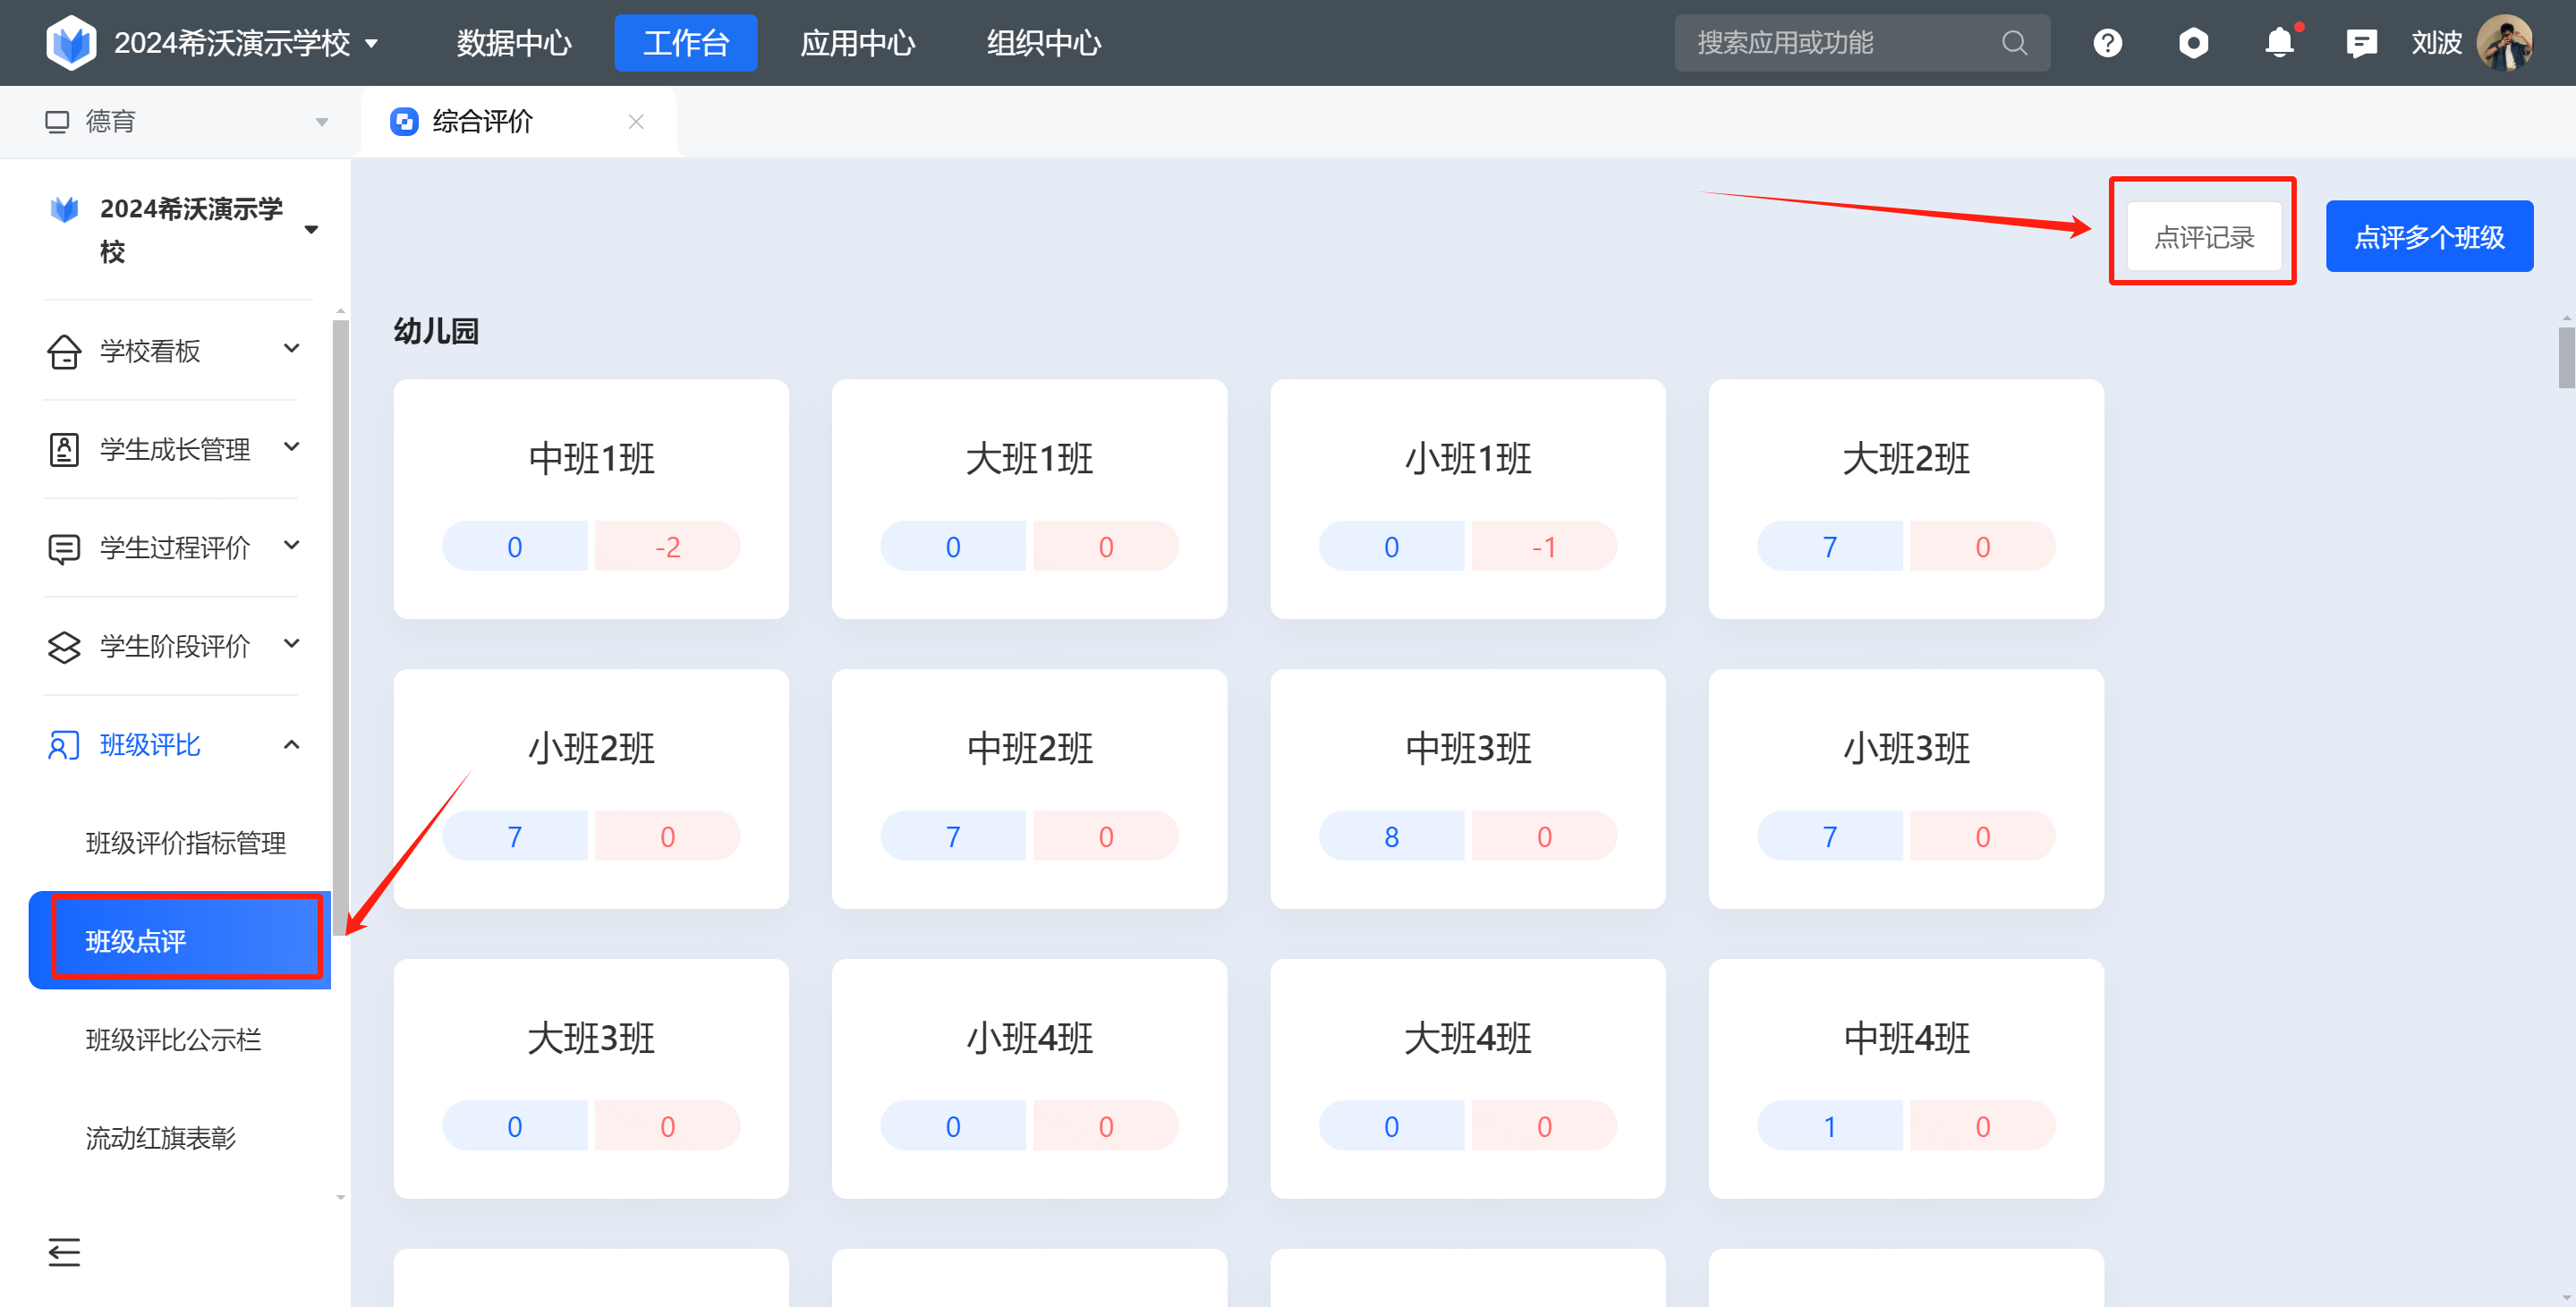Select the 工作台 tab

(x=686, y=43)
